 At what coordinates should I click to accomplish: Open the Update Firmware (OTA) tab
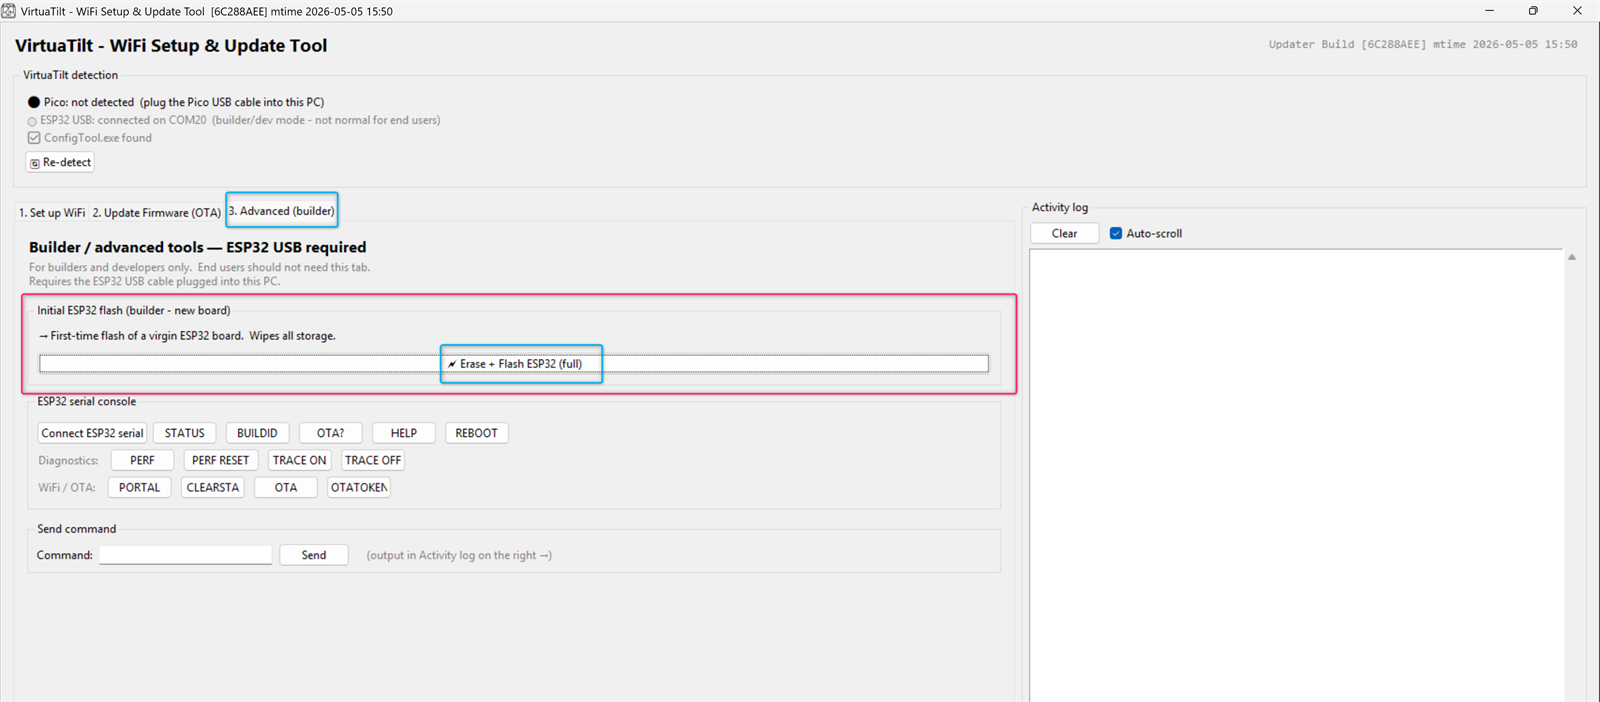pos(157,213)
